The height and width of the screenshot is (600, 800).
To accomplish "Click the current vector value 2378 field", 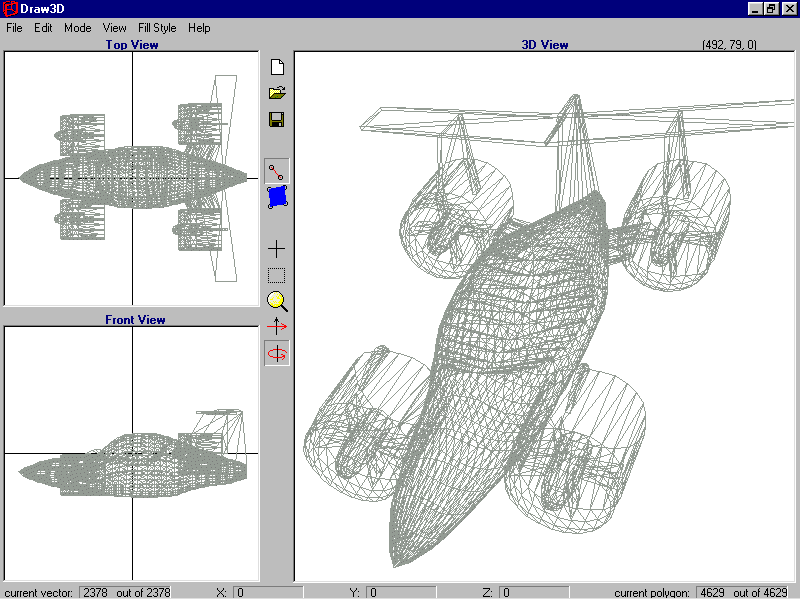I will 126,592.
